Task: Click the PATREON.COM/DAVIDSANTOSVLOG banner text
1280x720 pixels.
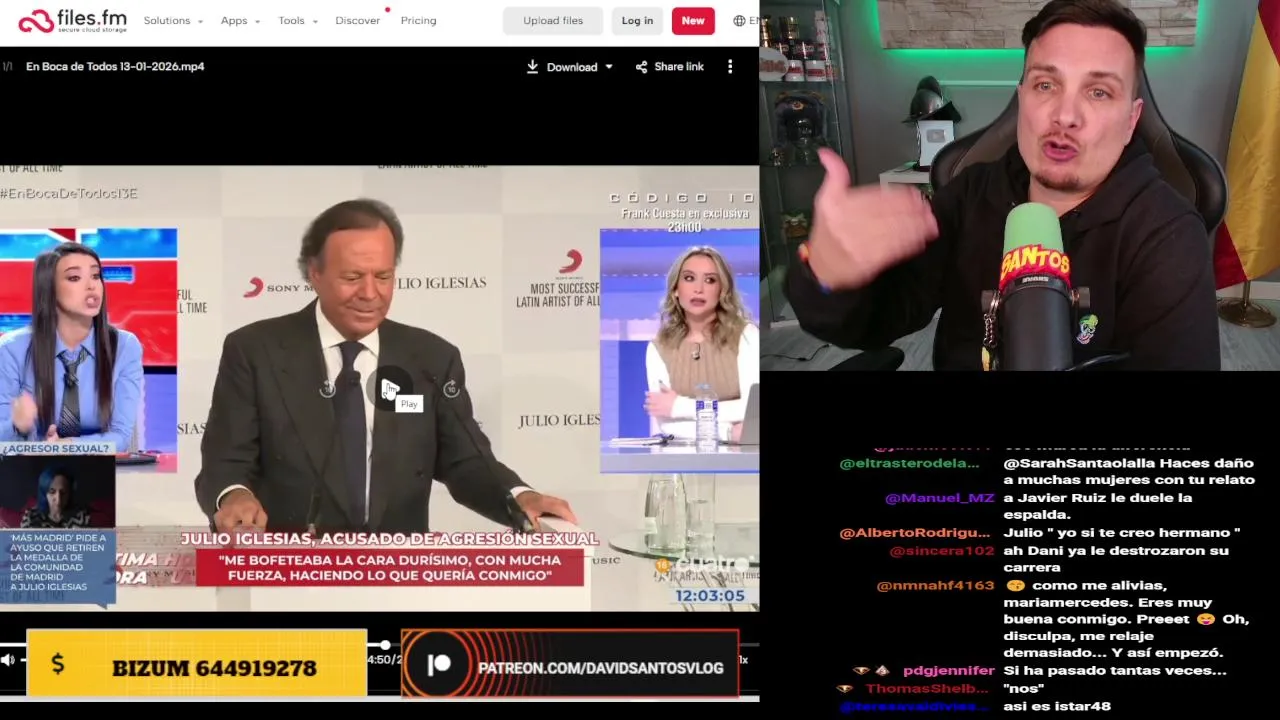Action: (601, 668)
